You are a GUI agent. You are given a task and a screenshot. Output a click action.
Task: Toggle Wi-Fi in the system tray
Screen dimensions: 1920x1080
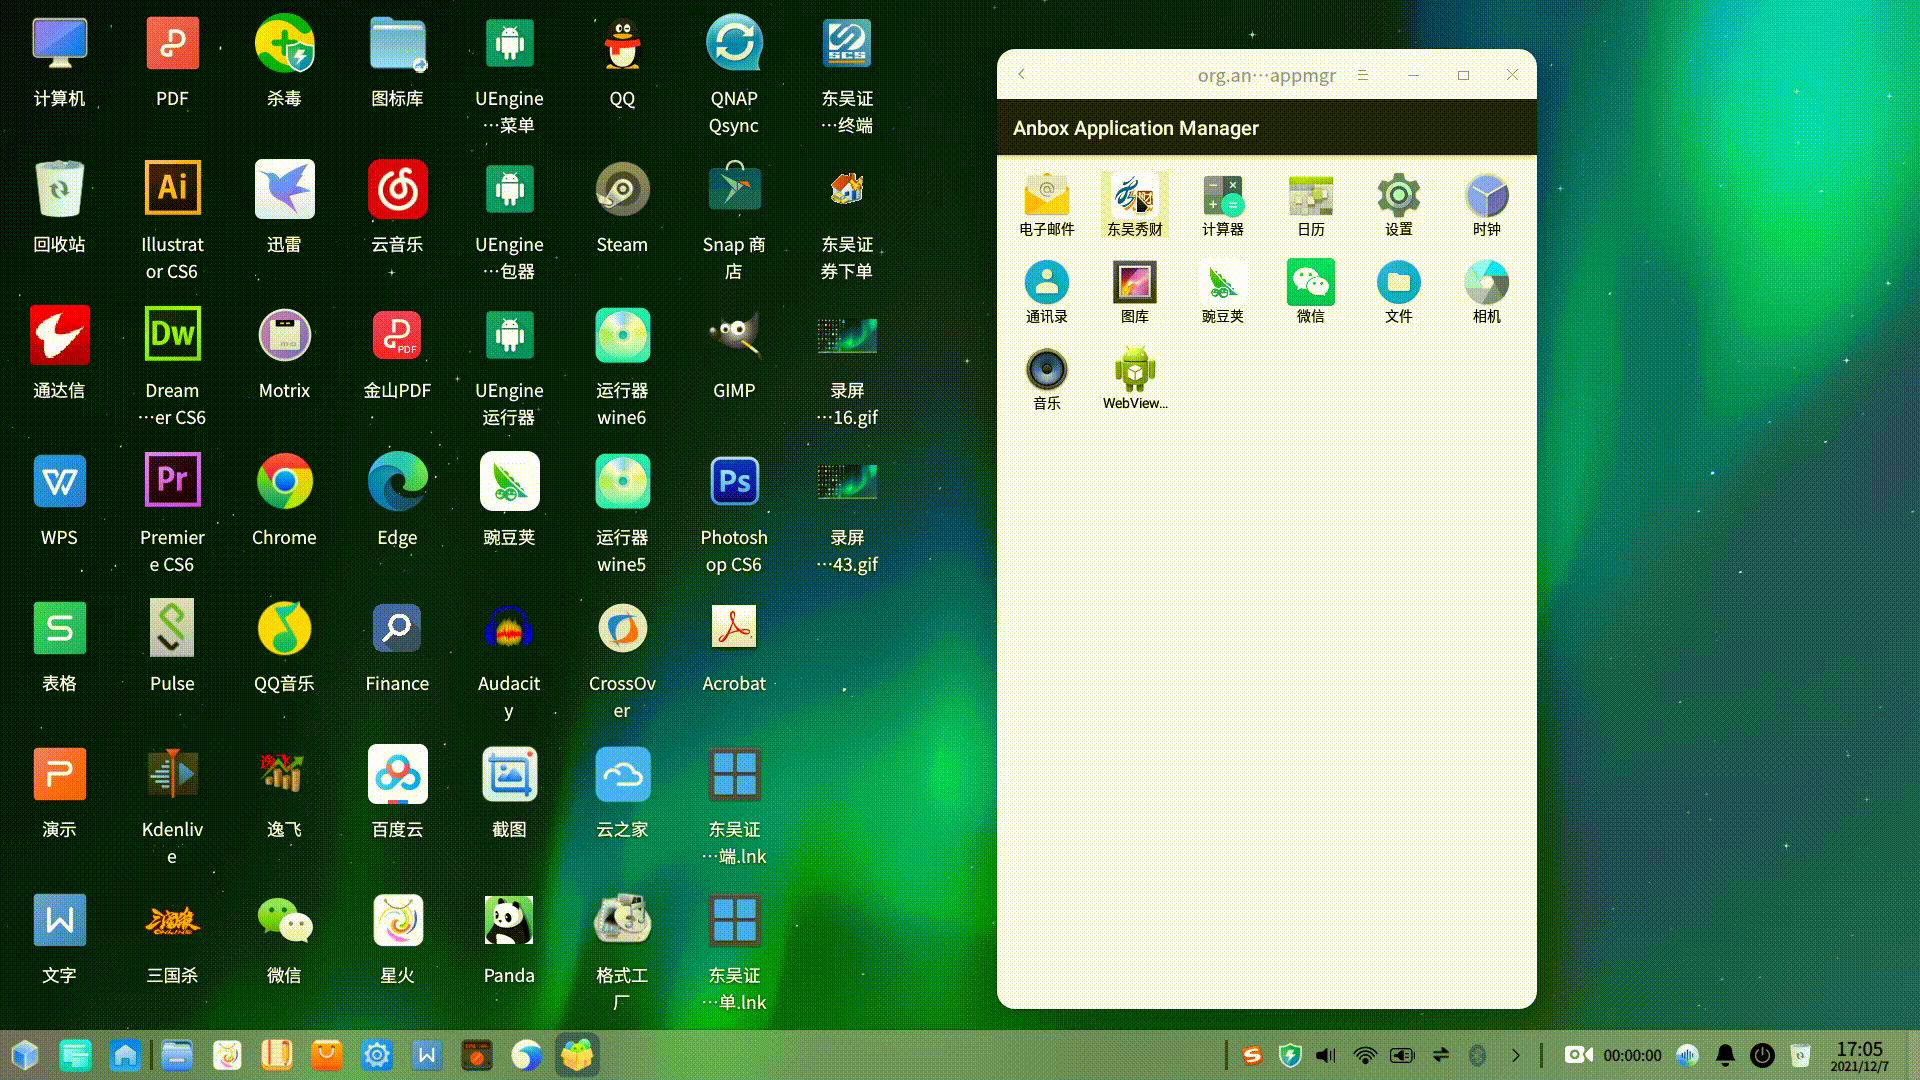click(1364, 1054)
